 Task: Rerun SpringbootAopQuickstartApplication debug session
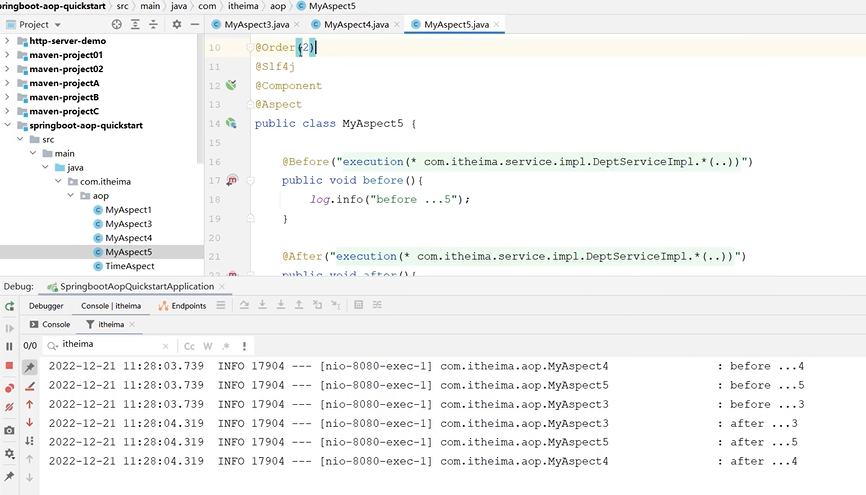(x=9, y=307)
